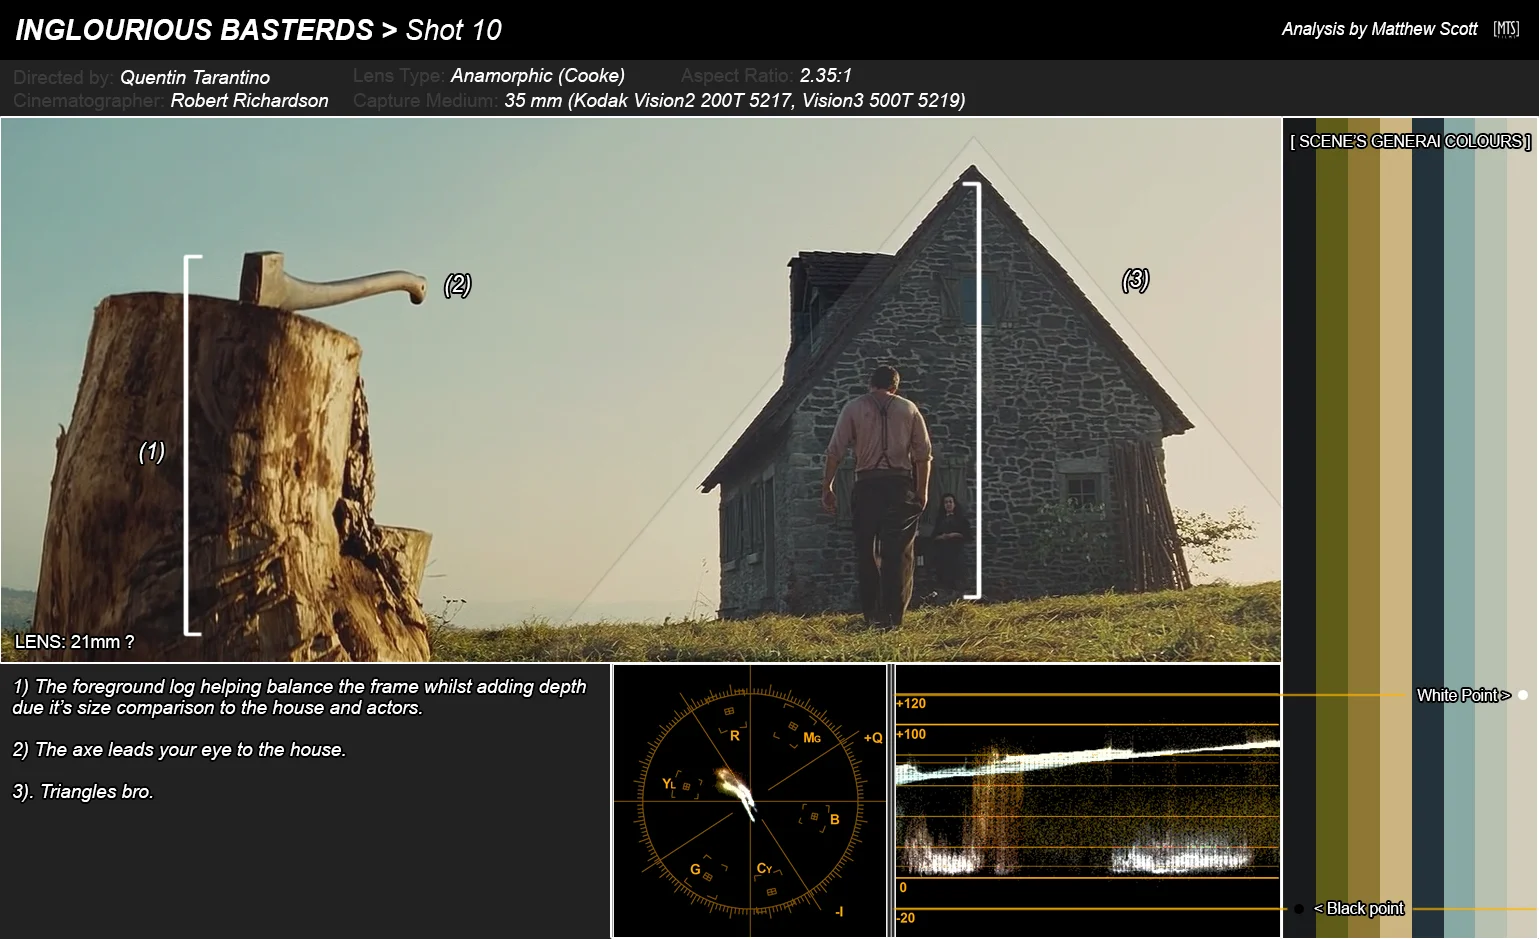Click the 'LENS: 21mm ?' caption
Screen dimensions: 1539x939
click(74, 642)
